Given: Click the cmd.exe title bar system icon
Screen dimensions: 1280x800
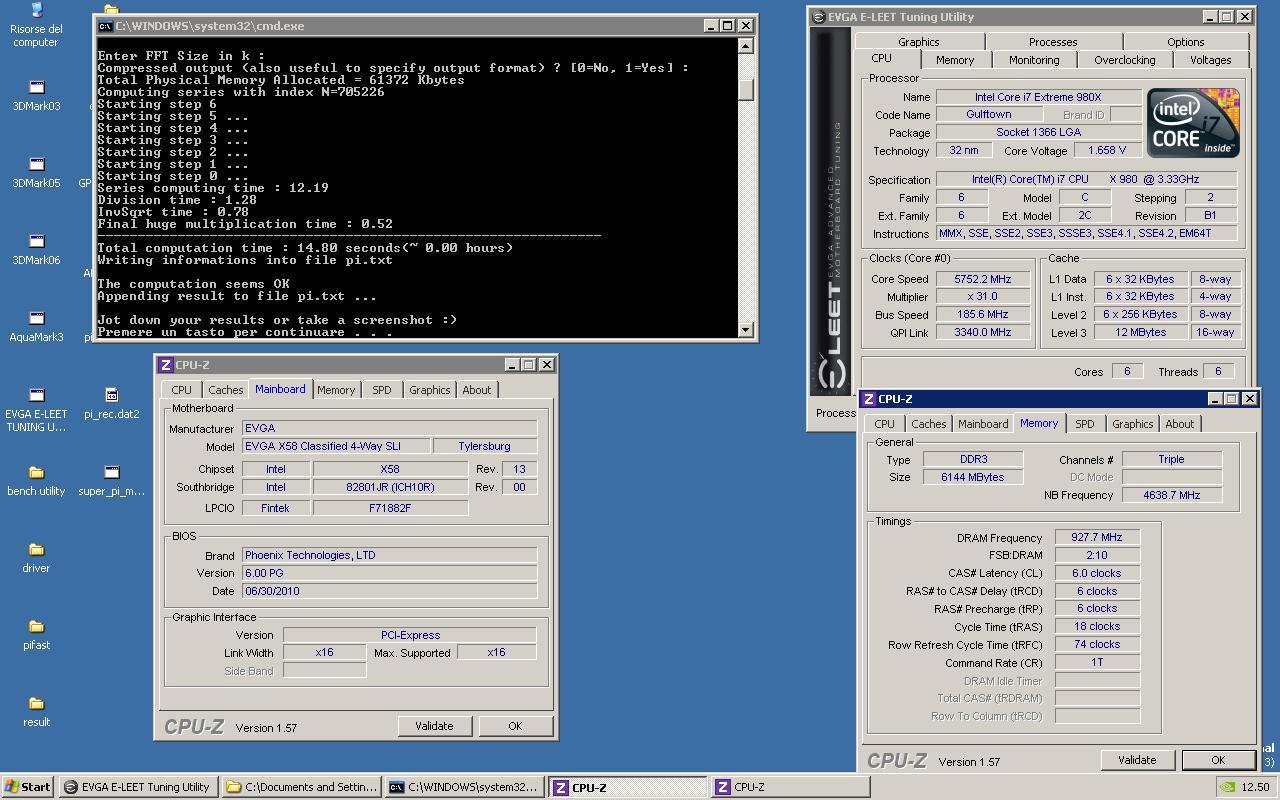Looking at the screenshot, I should [106, 26].
